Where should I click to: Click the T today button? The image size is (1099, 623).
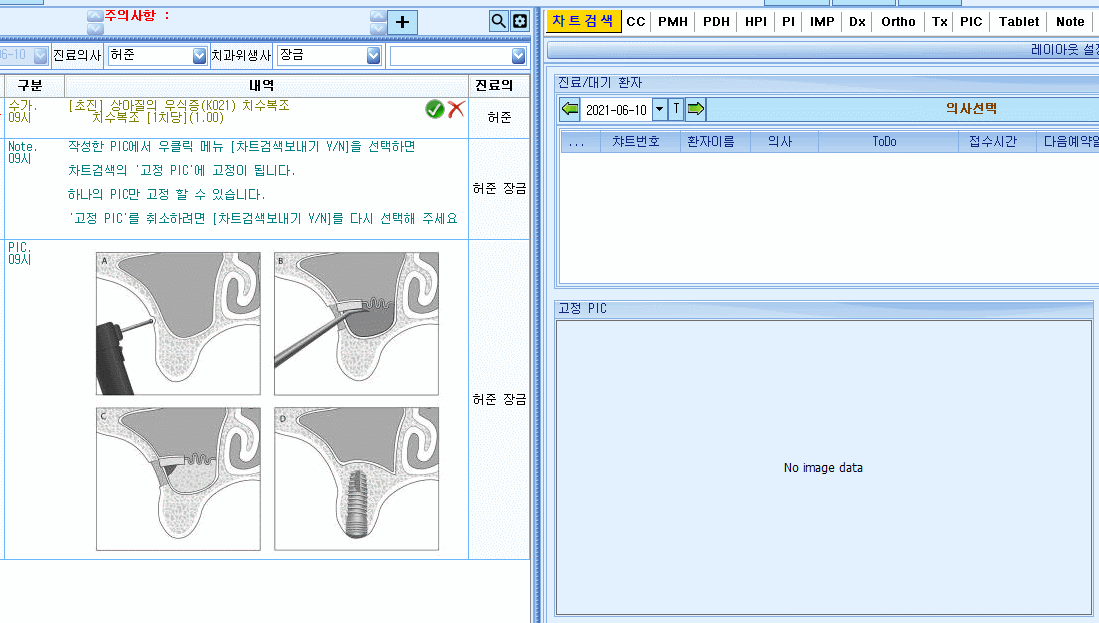click(x=676, y=109)
